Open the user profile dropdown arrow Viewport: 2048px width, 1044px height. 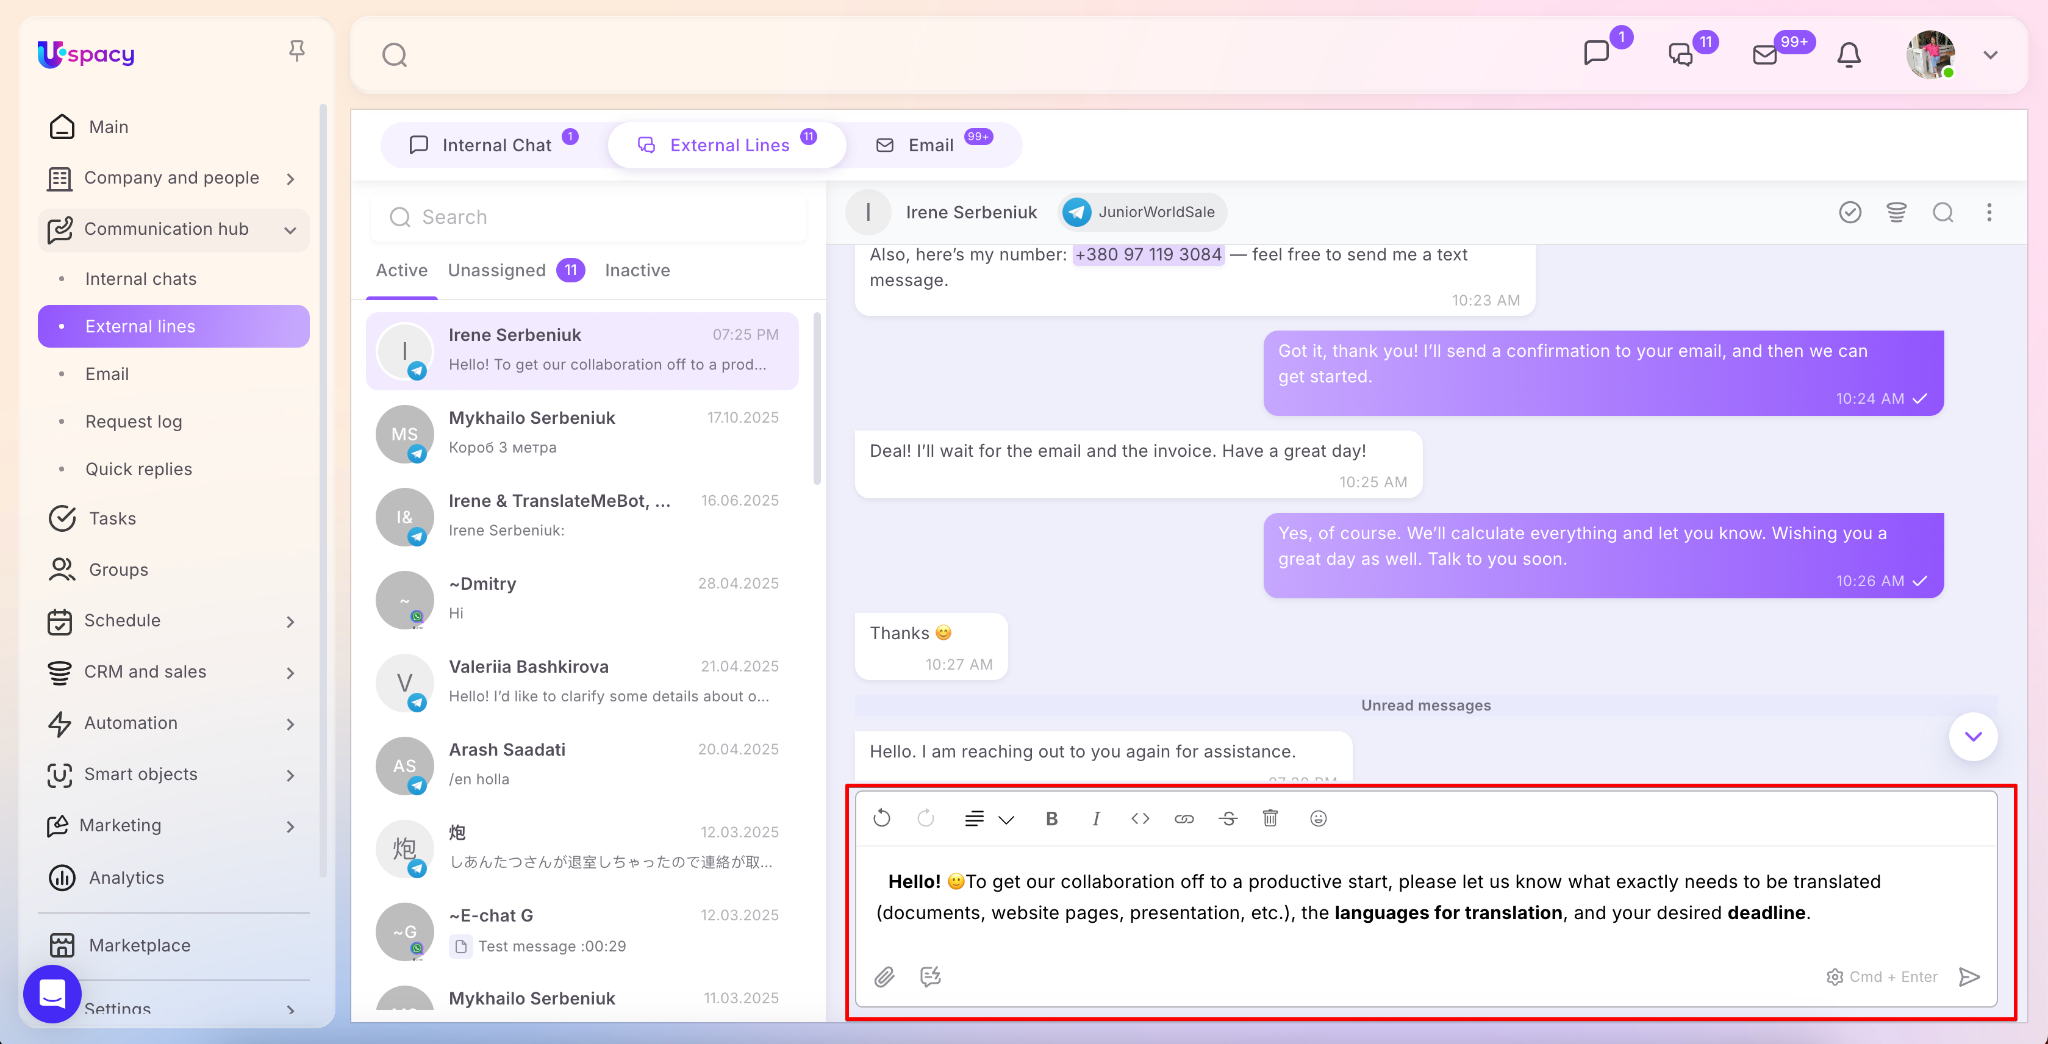coord(1990,55)
